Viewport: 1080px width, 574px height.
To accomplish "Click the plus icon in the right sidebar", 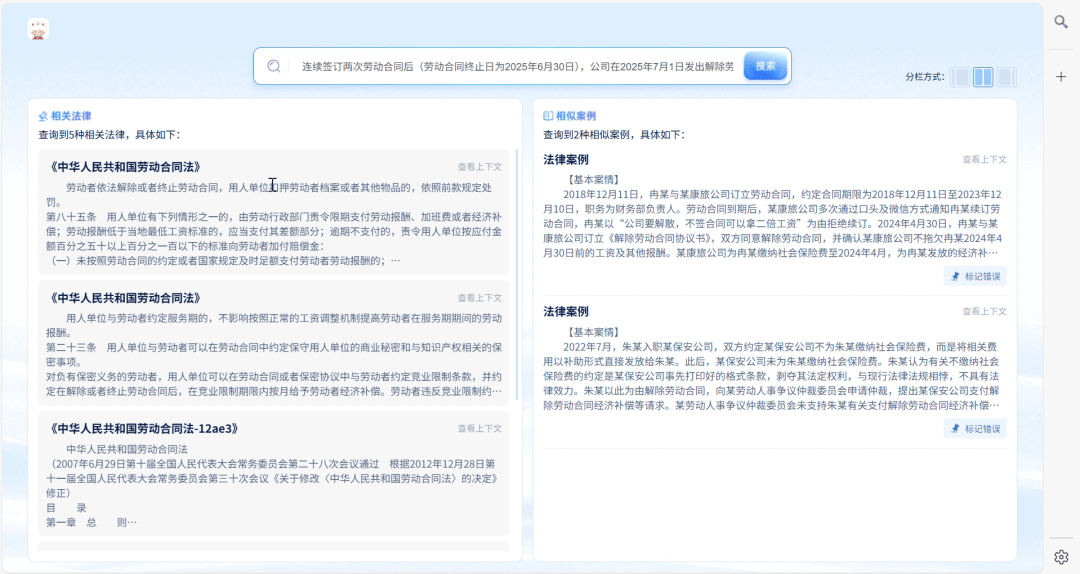I will (1061, 77).
